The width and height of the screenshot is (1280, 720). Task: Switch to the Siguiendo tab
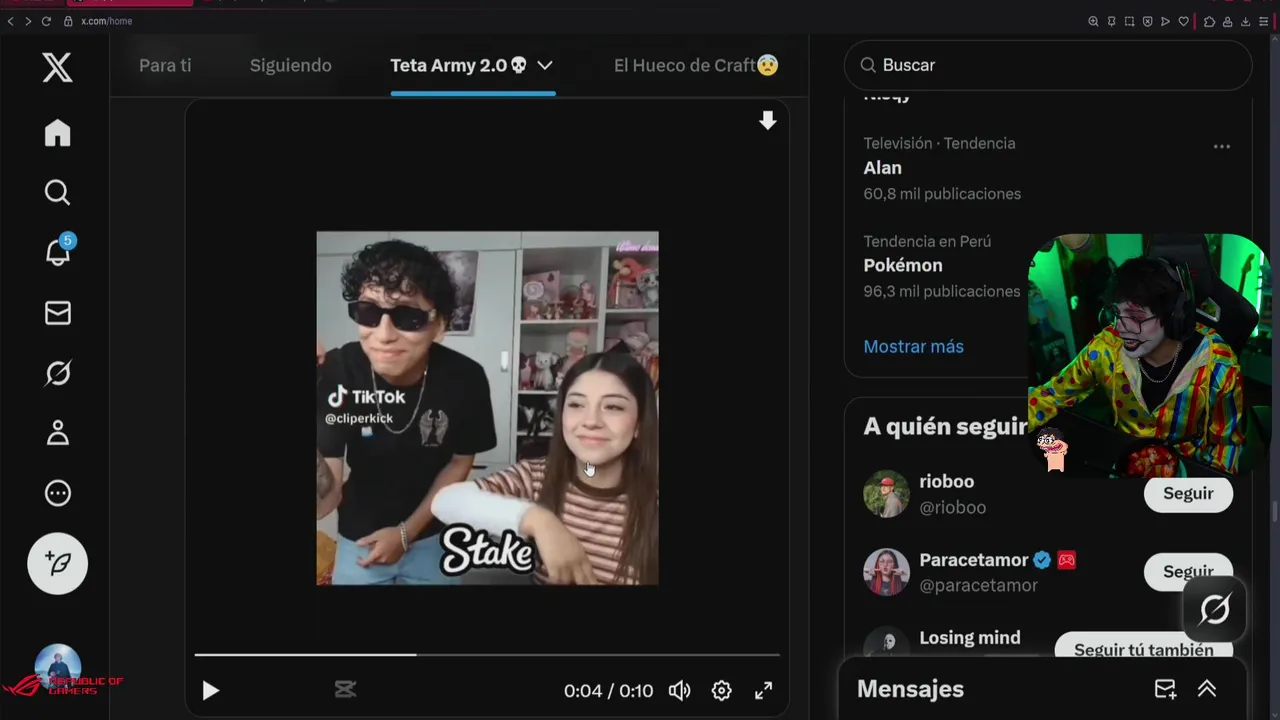click(x=290, y=65)
